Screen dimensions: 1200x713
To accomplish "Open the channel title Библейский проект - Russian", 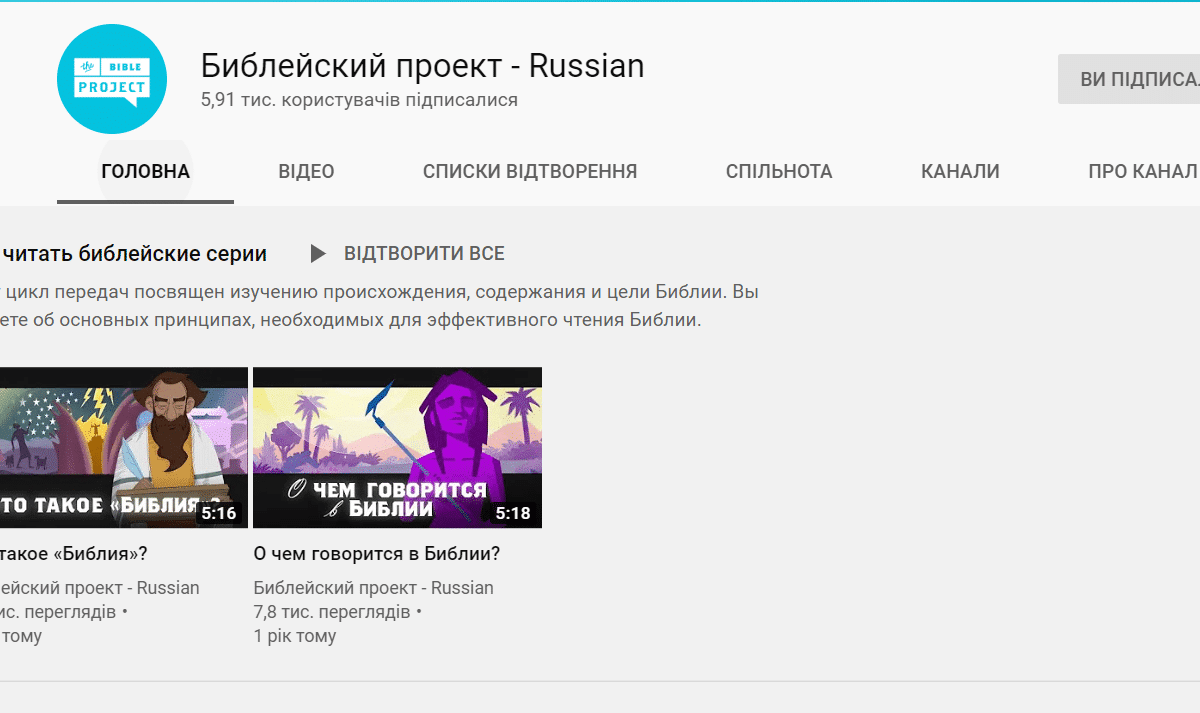I will [x=422, y=65].
